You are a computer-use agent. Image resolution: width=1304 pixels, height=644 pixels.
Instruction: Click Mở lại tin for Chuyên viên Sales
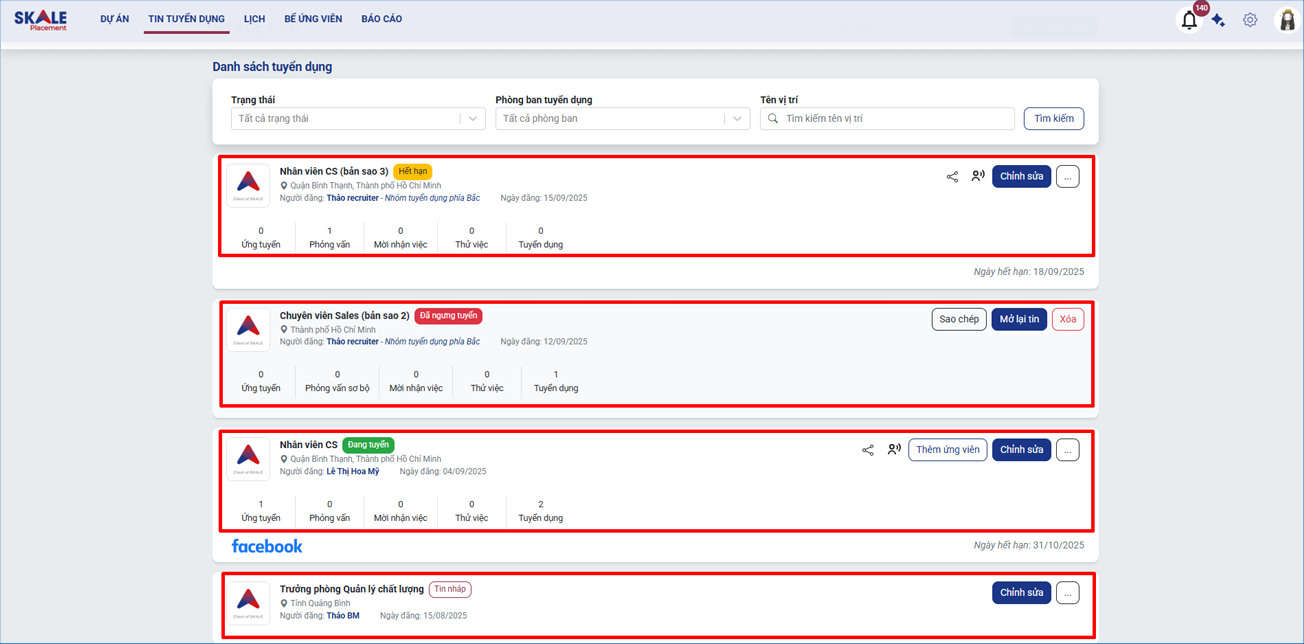click(1019, 320)
